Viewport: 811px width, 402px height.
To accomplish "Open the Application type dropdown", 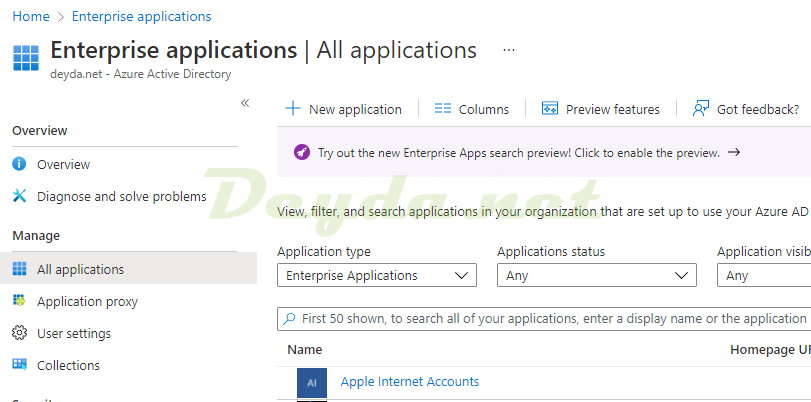I will coord(376,275).
